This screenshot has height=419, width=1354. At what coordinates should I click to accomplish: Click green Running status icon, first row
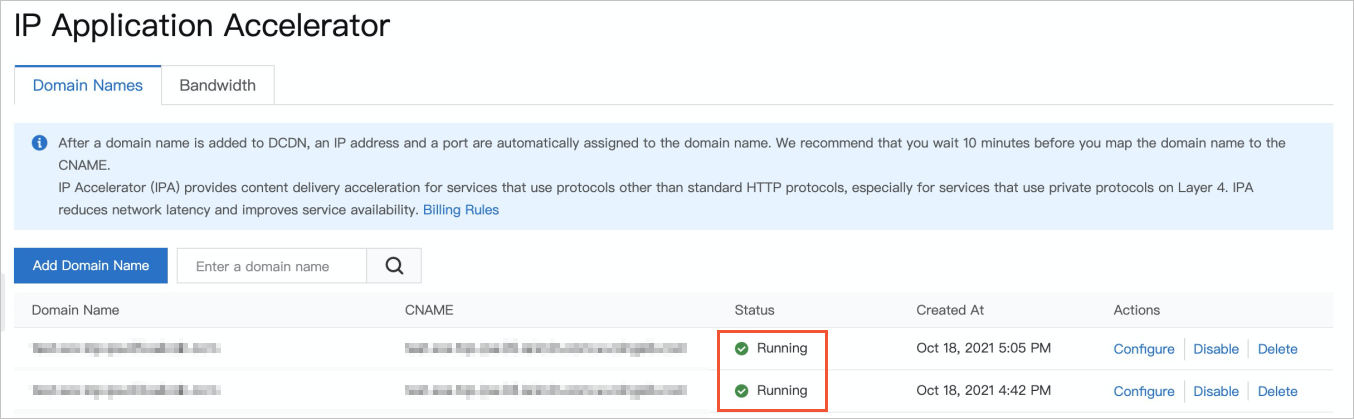[741, 349]
